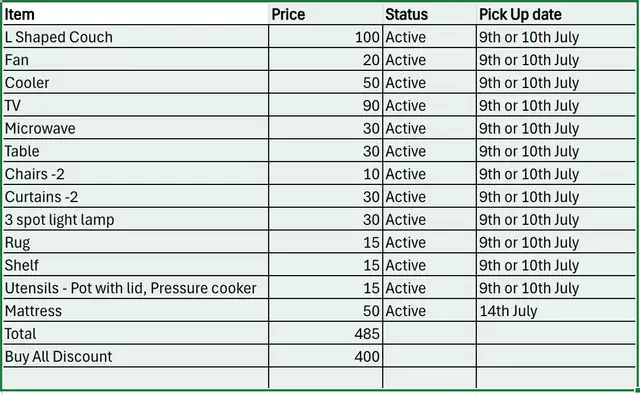
Task: Select the price cell showing 100
Action: [x=326, y=37]
